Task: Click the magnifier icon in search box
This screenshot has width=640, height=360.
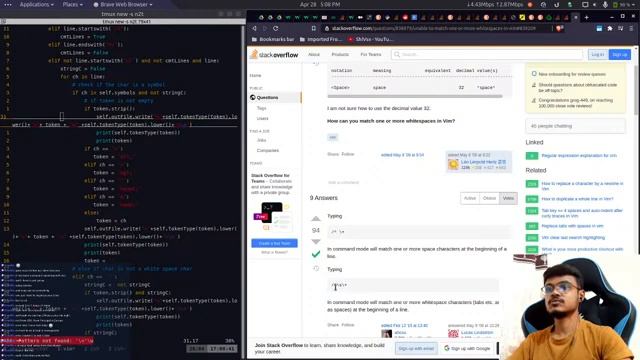Action: (x=397, y=54)
